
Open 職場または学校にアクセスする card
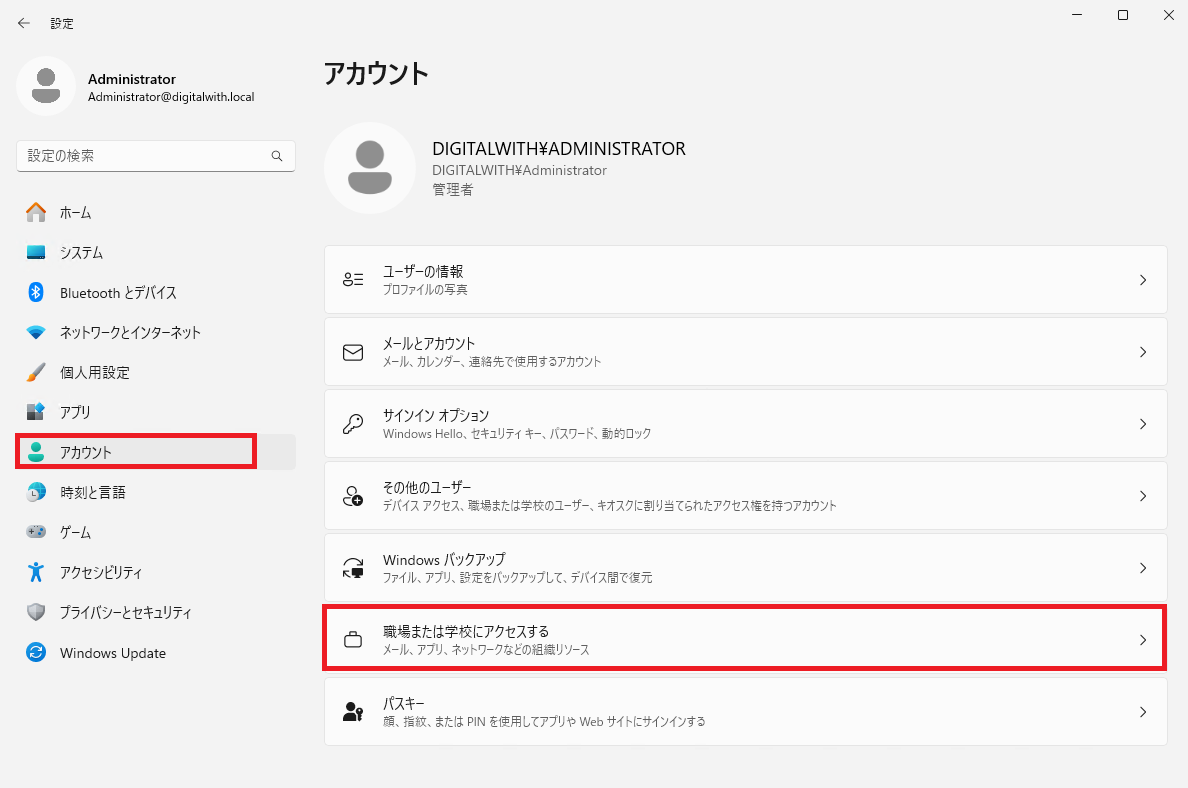[746, 639]
